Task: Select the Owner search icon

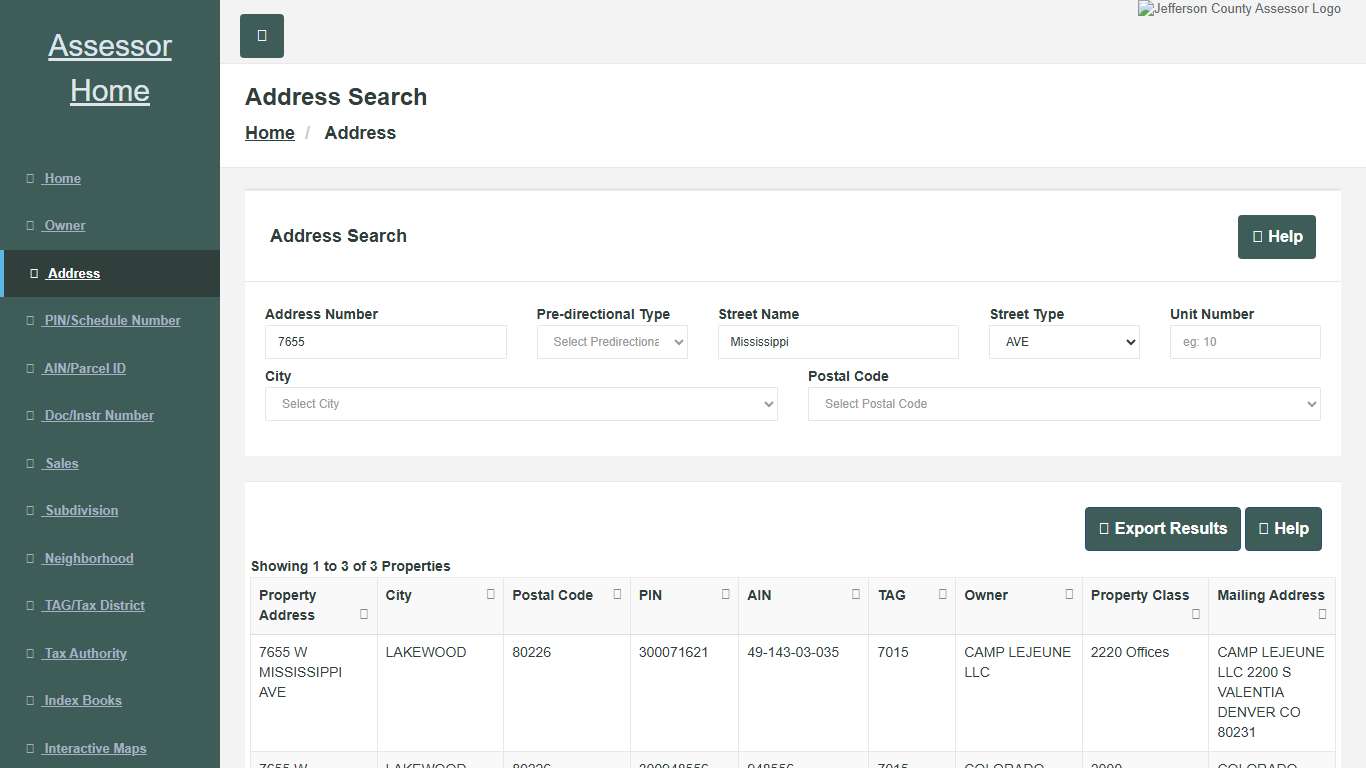Action: [x=31, y=225]
